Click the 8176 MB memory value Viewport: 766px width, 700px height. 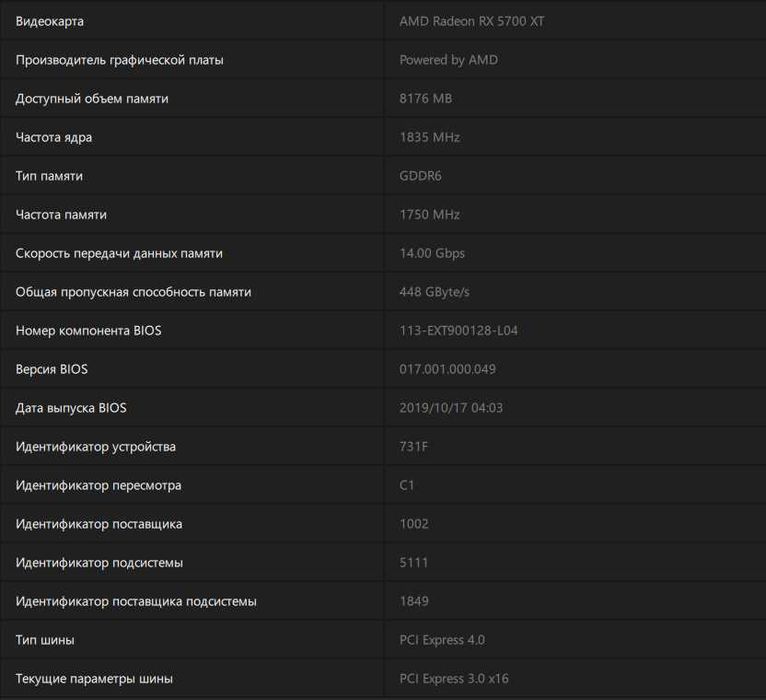pos(426,99)
